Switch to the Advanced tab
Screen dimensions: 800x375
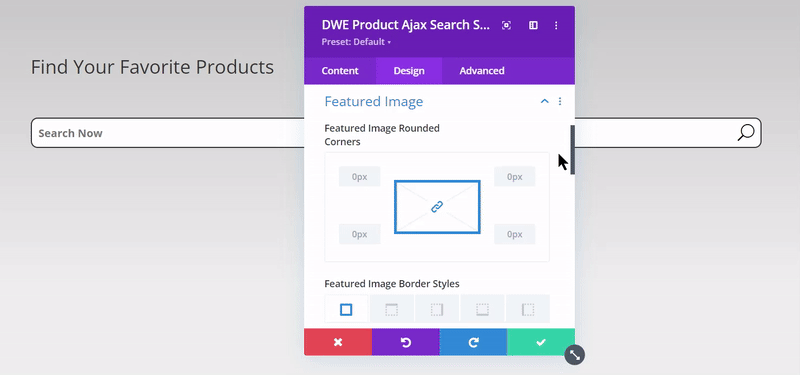[482, 71]
